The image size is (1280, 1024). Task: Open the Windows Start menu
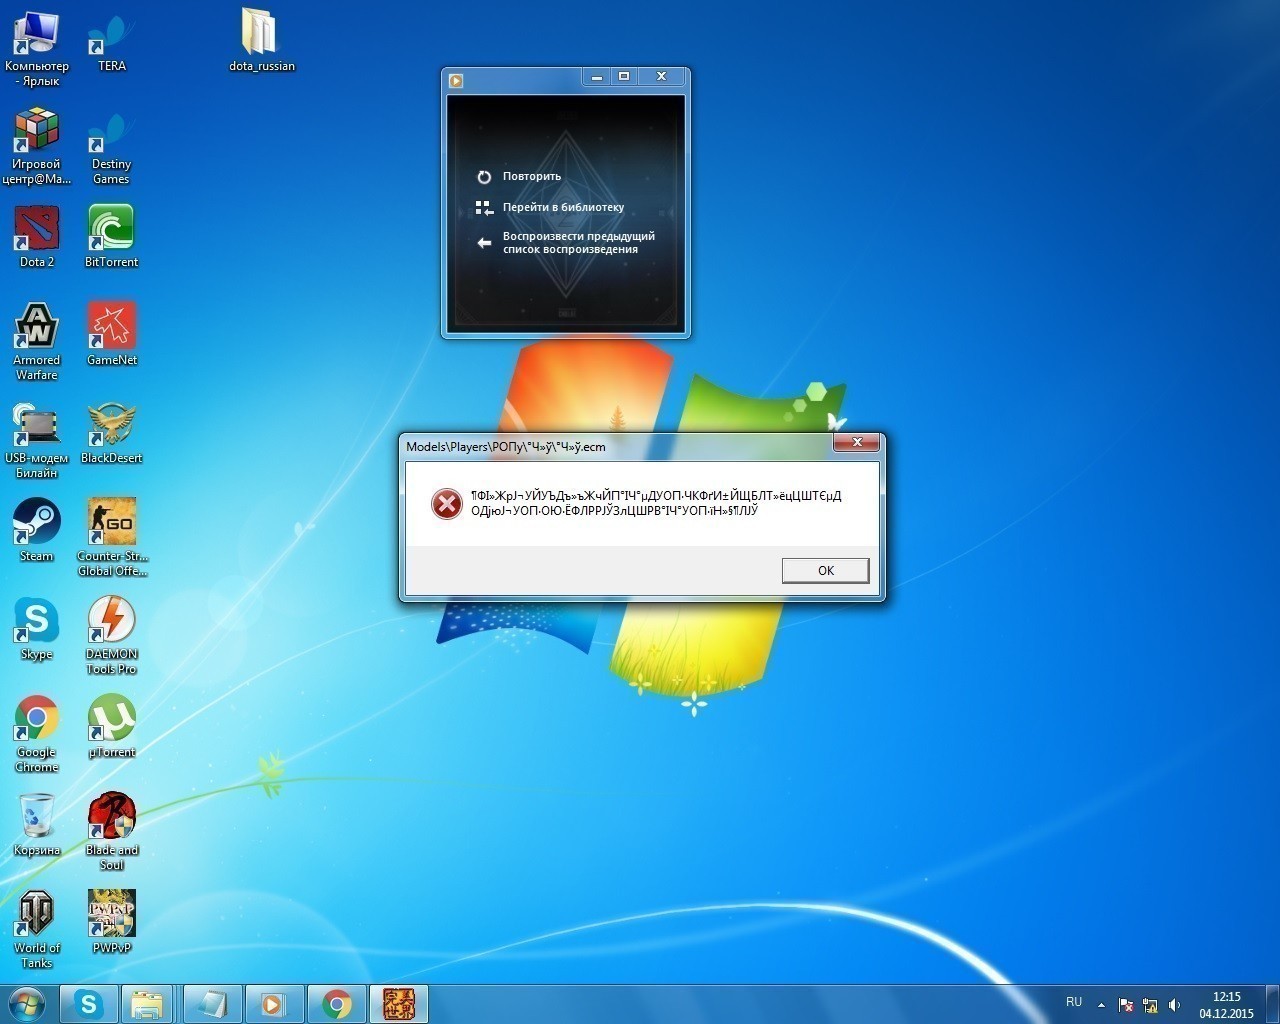coord(27,1004)
